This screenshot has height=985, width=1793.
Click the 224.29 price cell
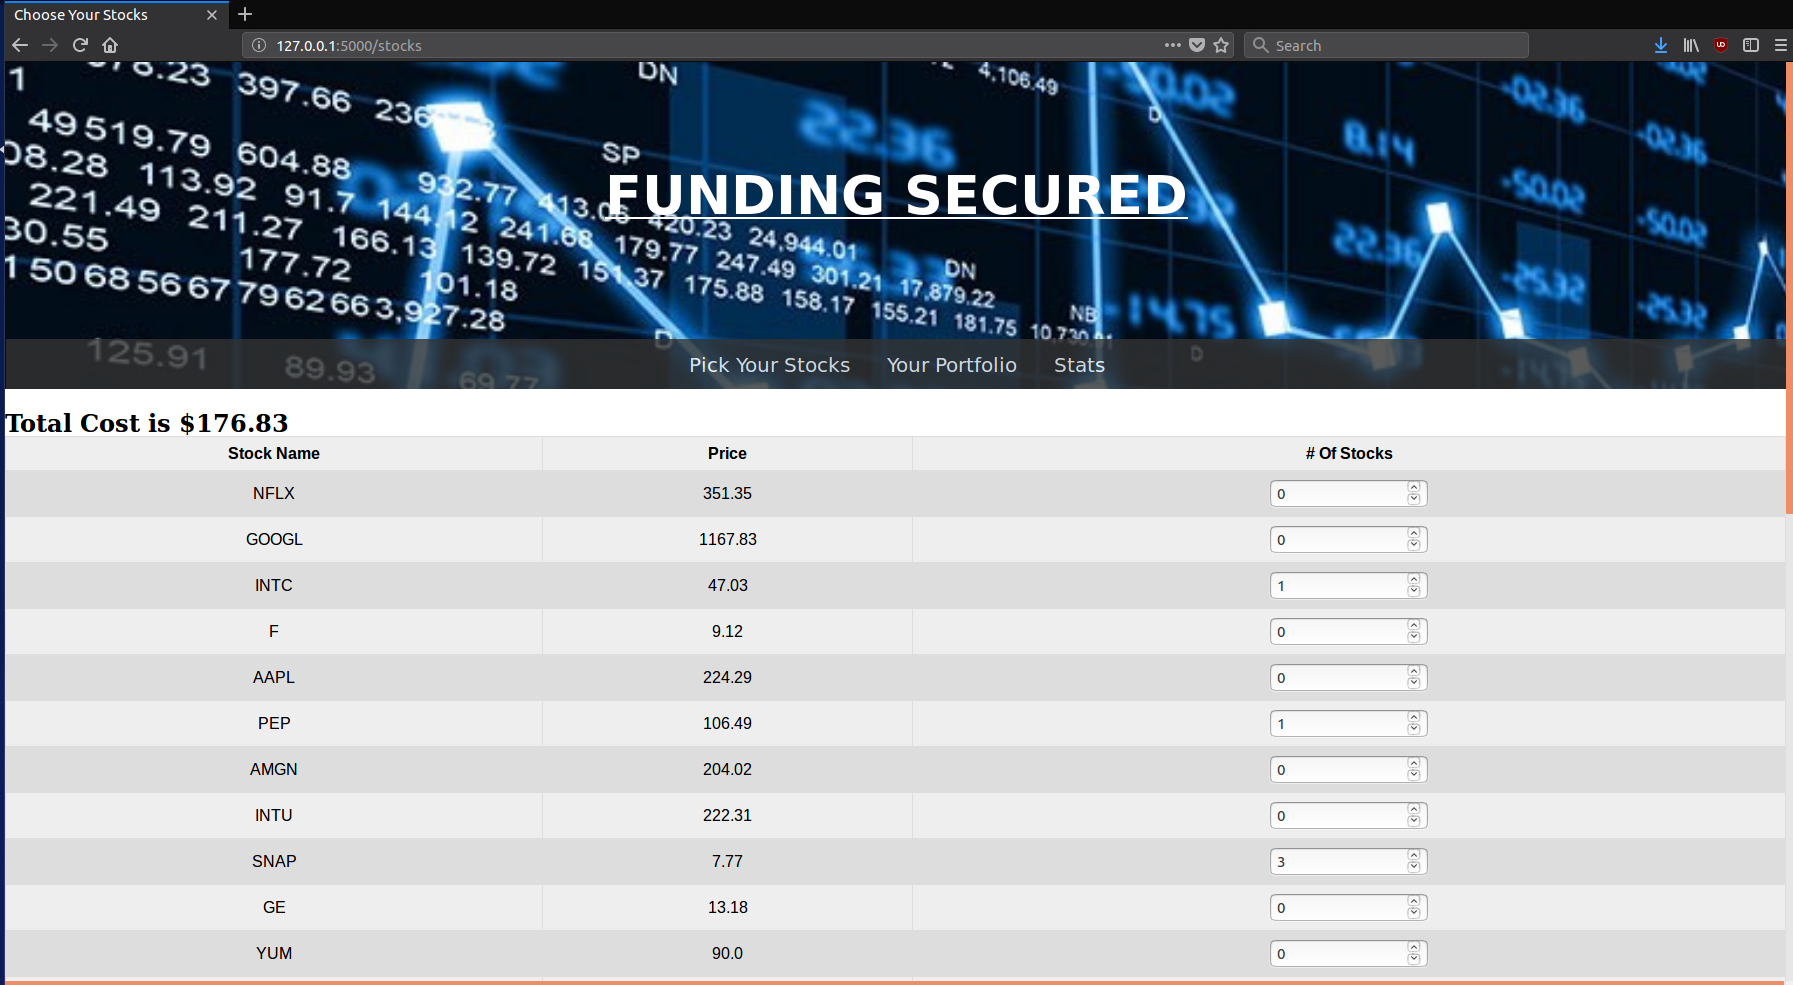[727, 677]
